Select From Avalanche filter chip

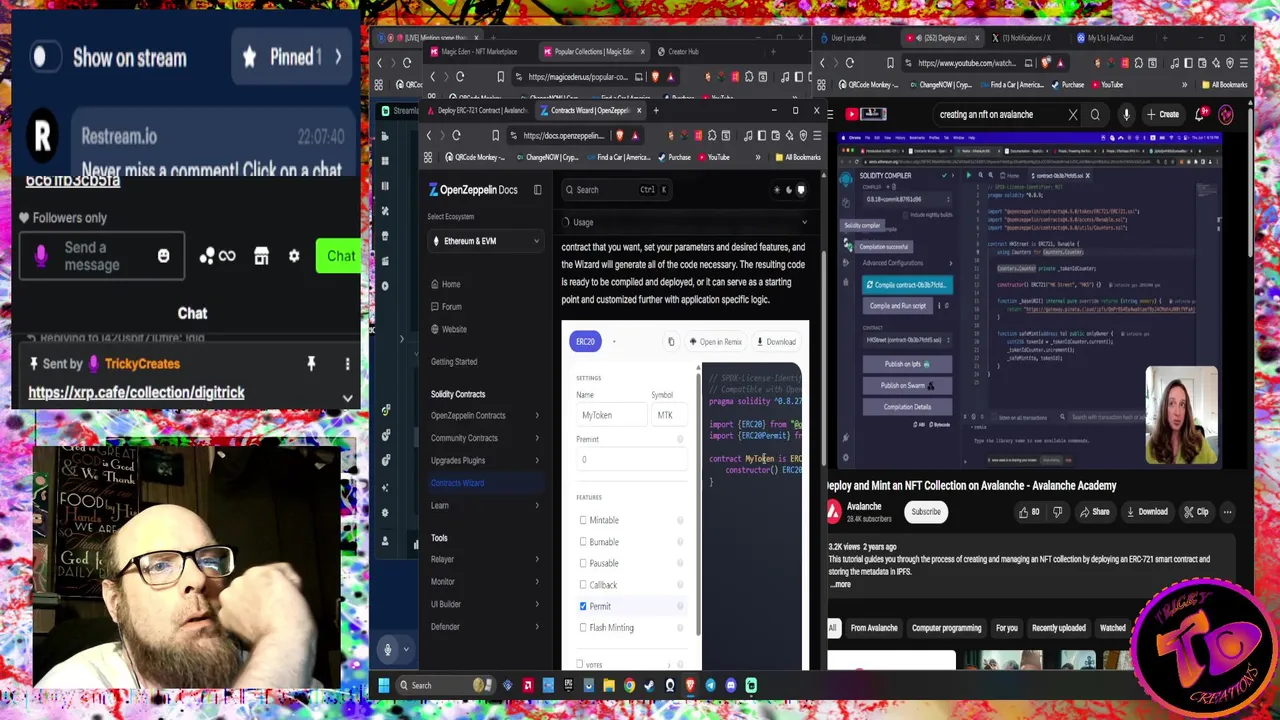pos(874,628)
